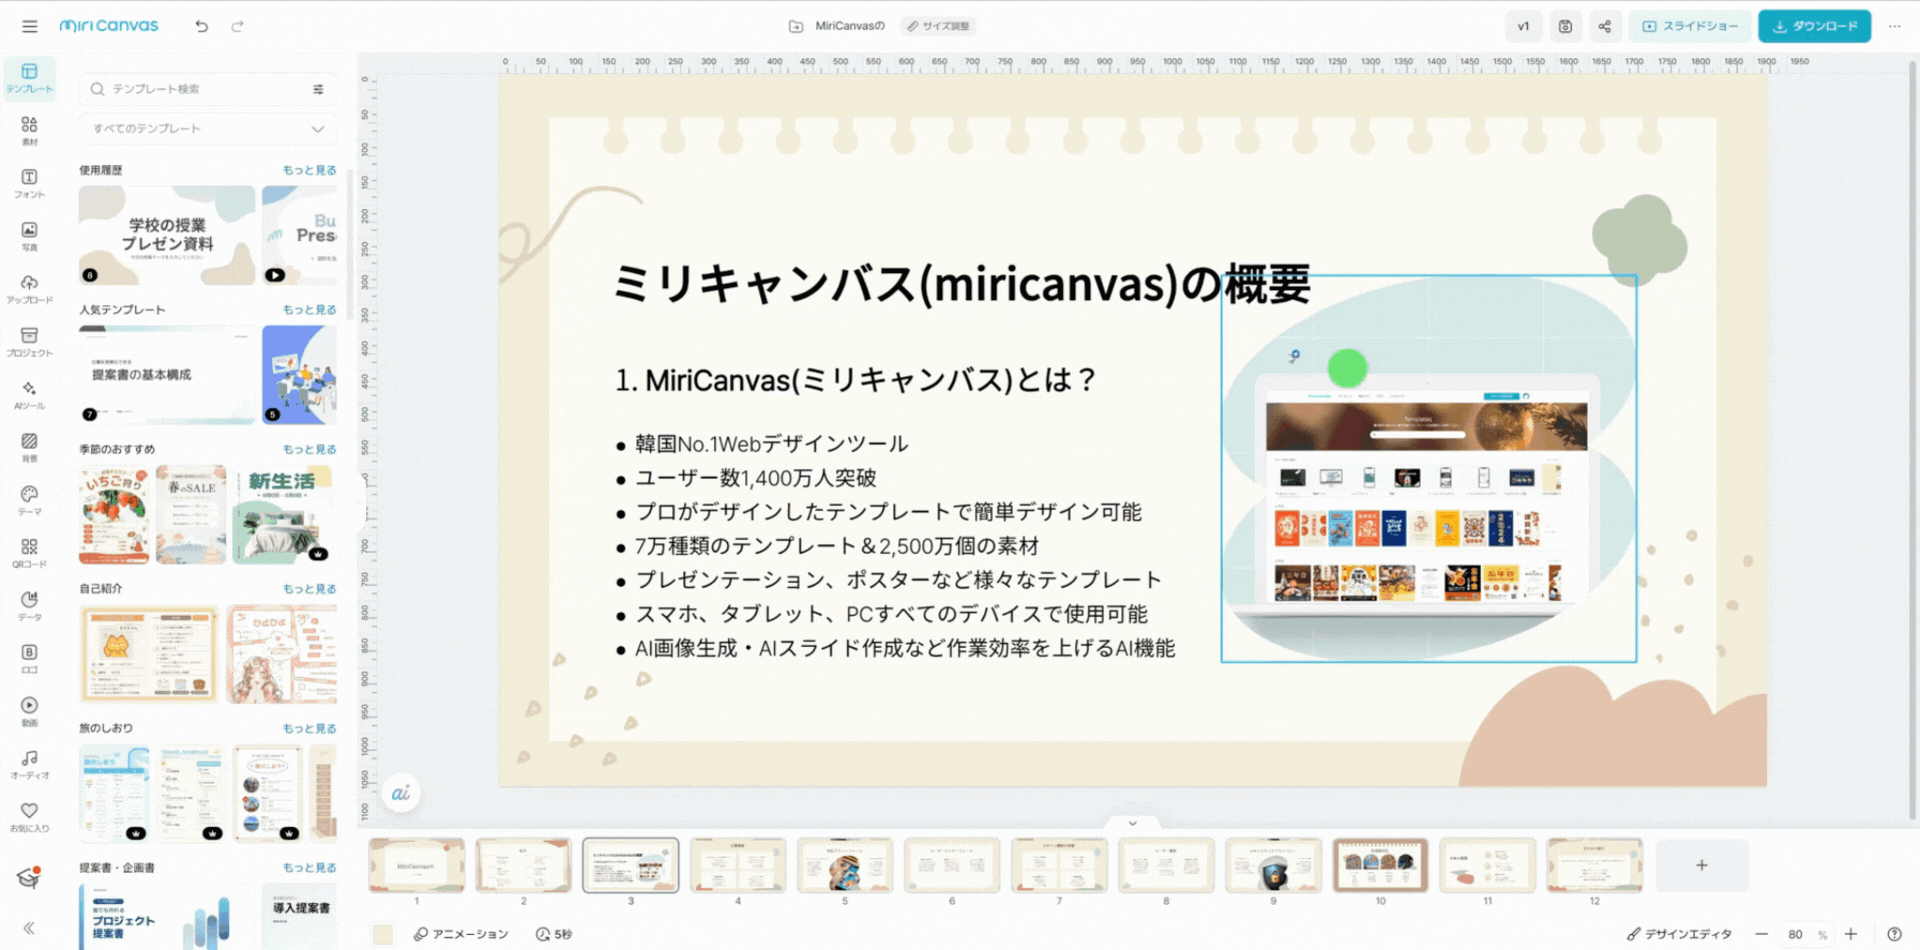Click もっと見る next to 提案書・企画書

309,868
